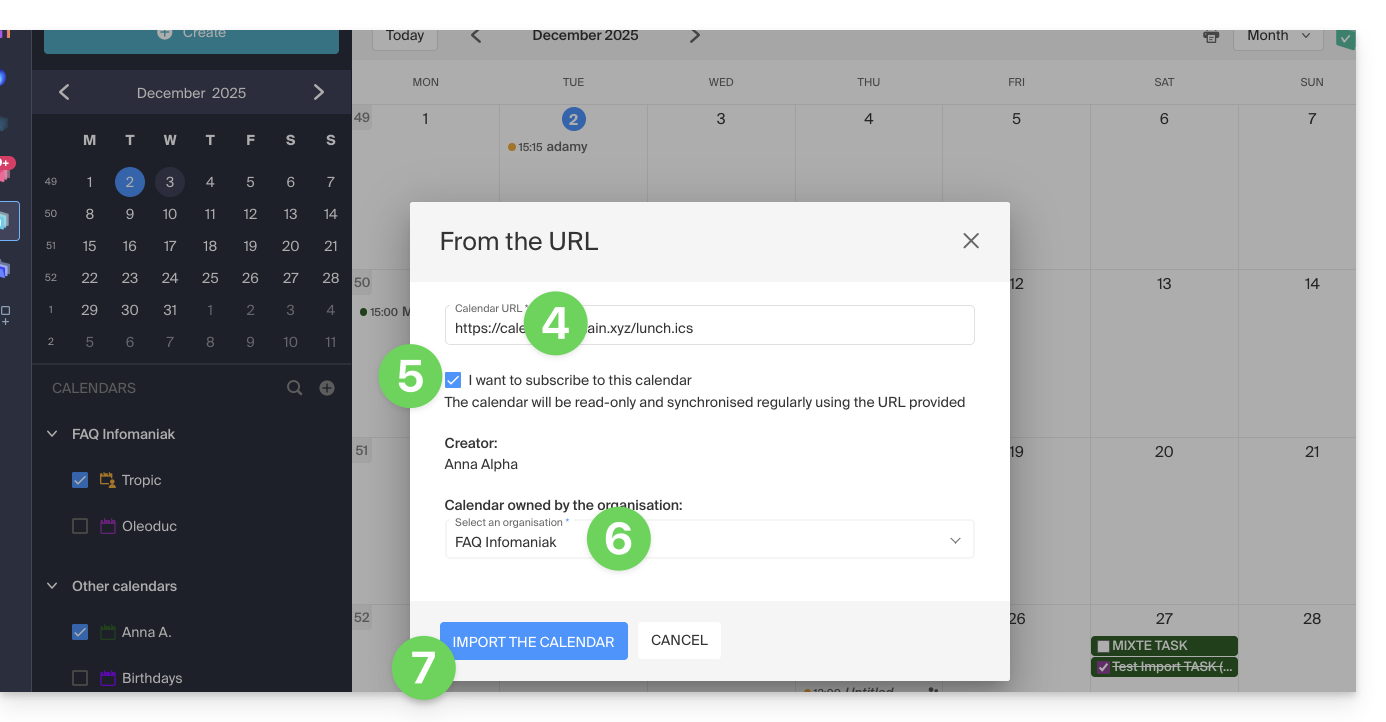Check the Birthdays calendar checkbox

coord(80,678)
